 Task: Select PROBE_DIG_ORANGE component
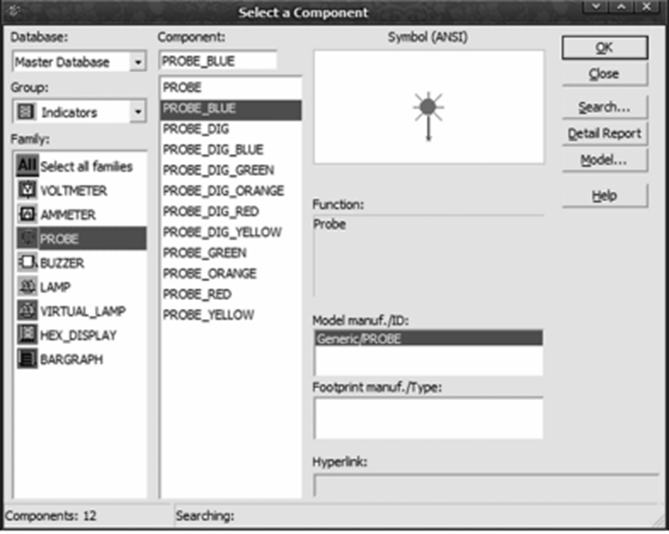(231, 191)
